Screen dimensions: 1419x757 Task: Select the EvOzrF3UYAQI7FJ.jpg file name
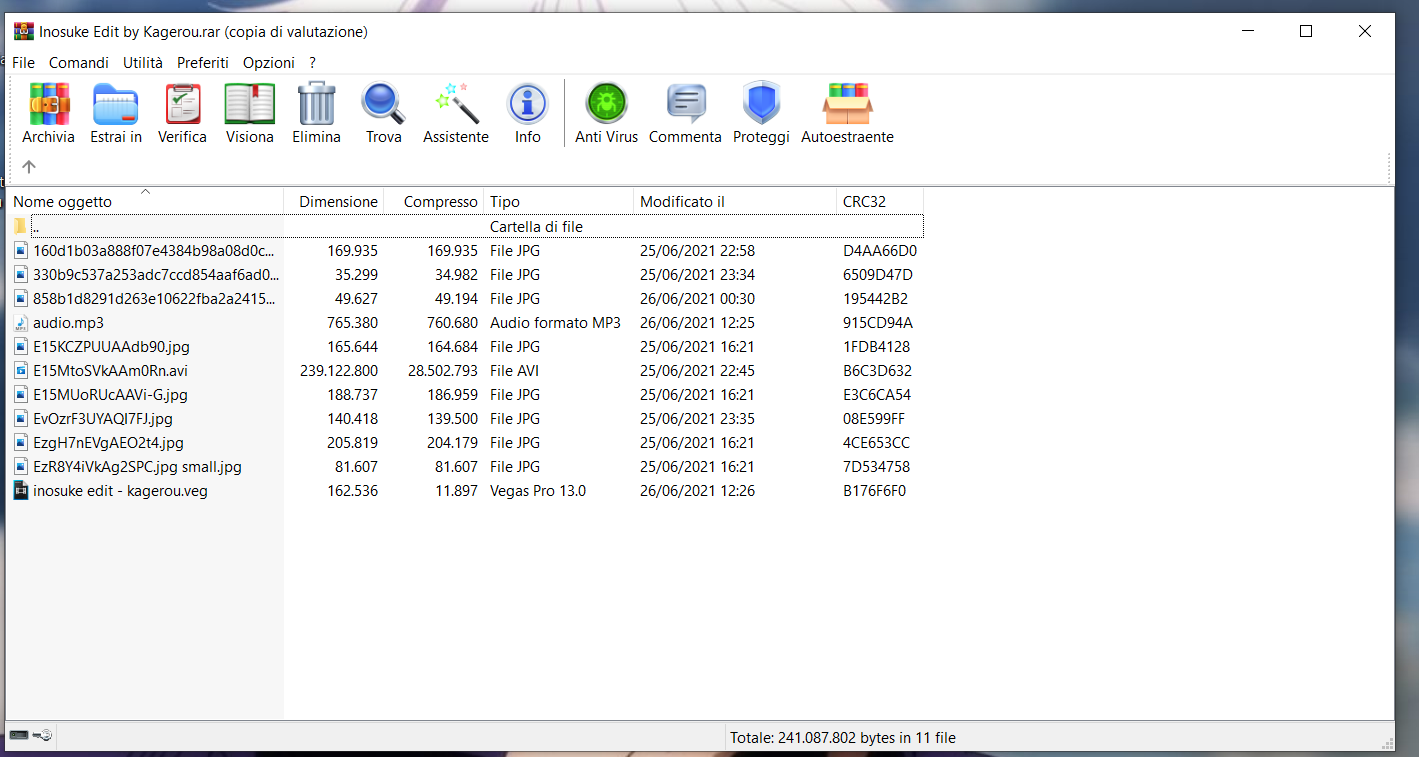click(x=103, y=419)
